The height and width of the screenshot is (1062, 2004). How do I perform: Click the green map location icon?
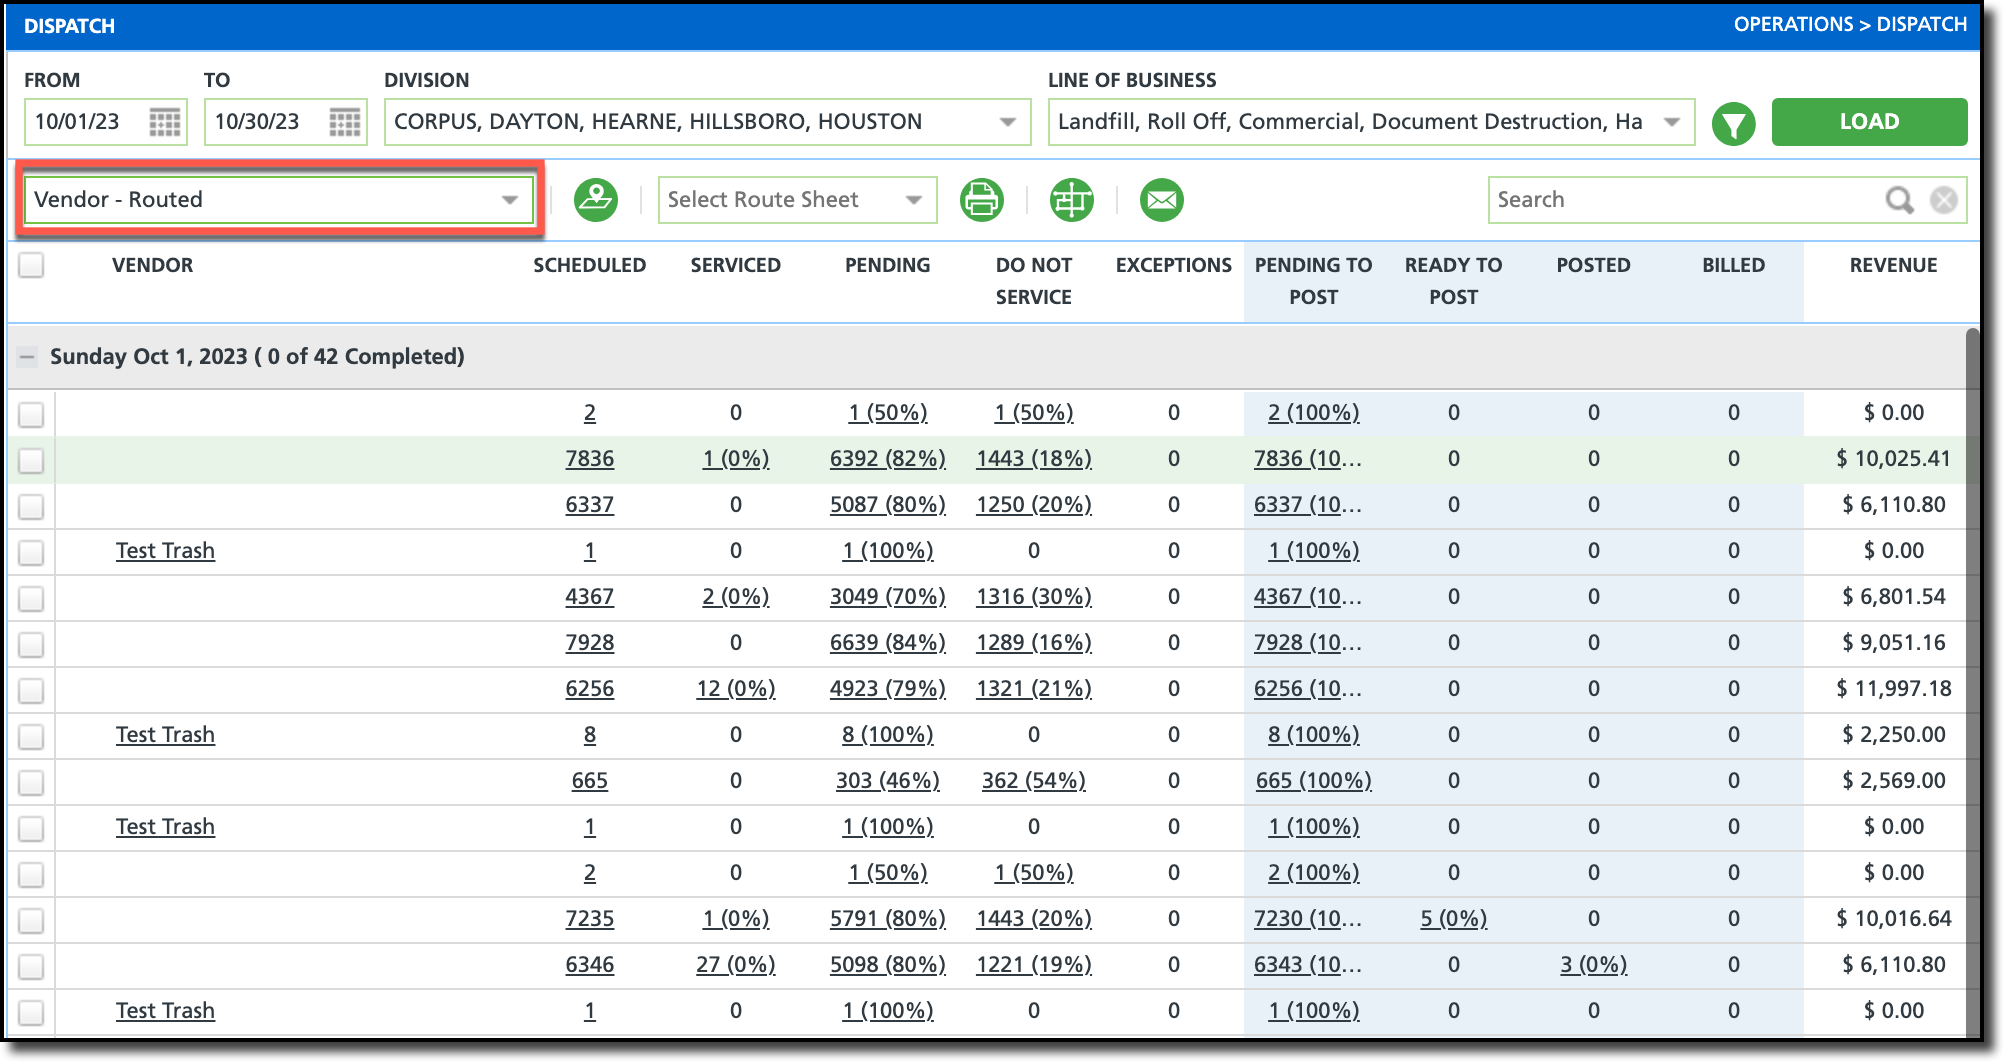pos(596,200)
